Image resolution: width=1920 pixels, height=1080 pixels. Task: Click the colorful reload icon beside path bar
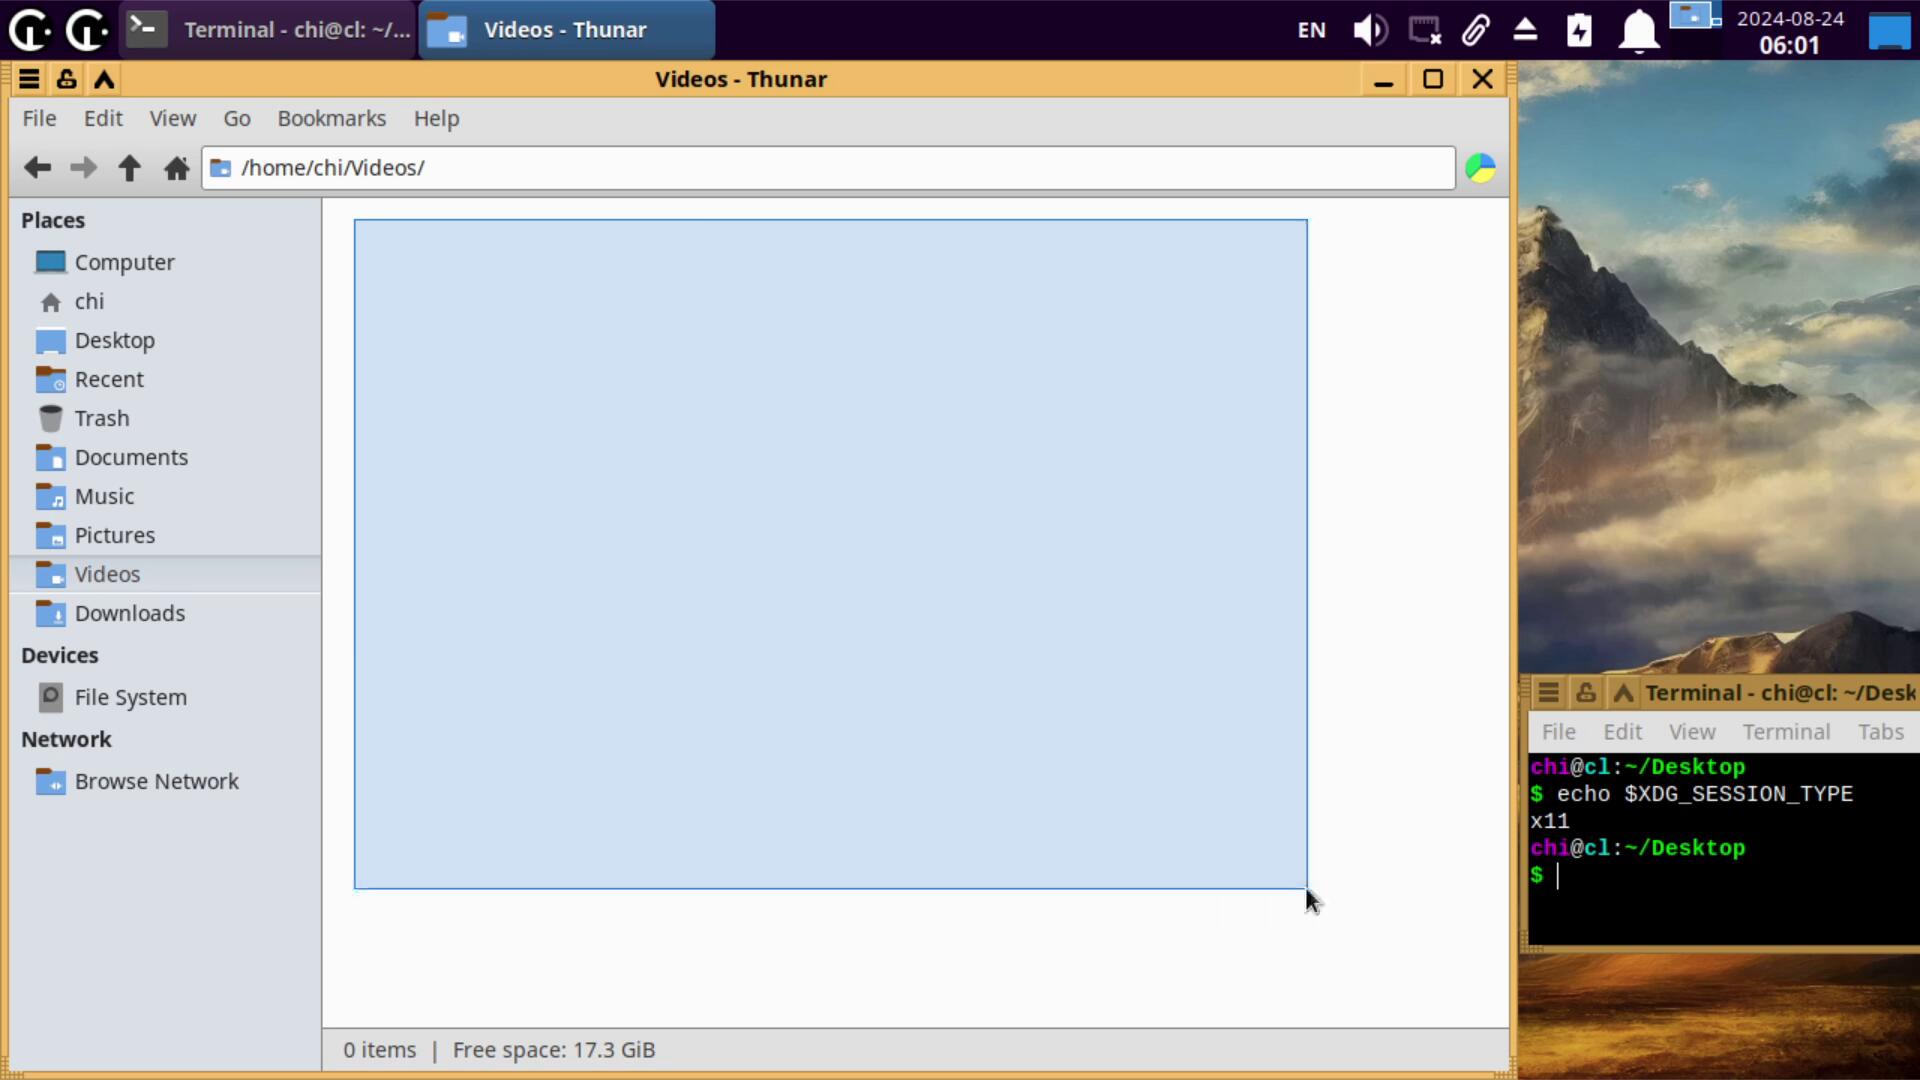click(1480, 168)
